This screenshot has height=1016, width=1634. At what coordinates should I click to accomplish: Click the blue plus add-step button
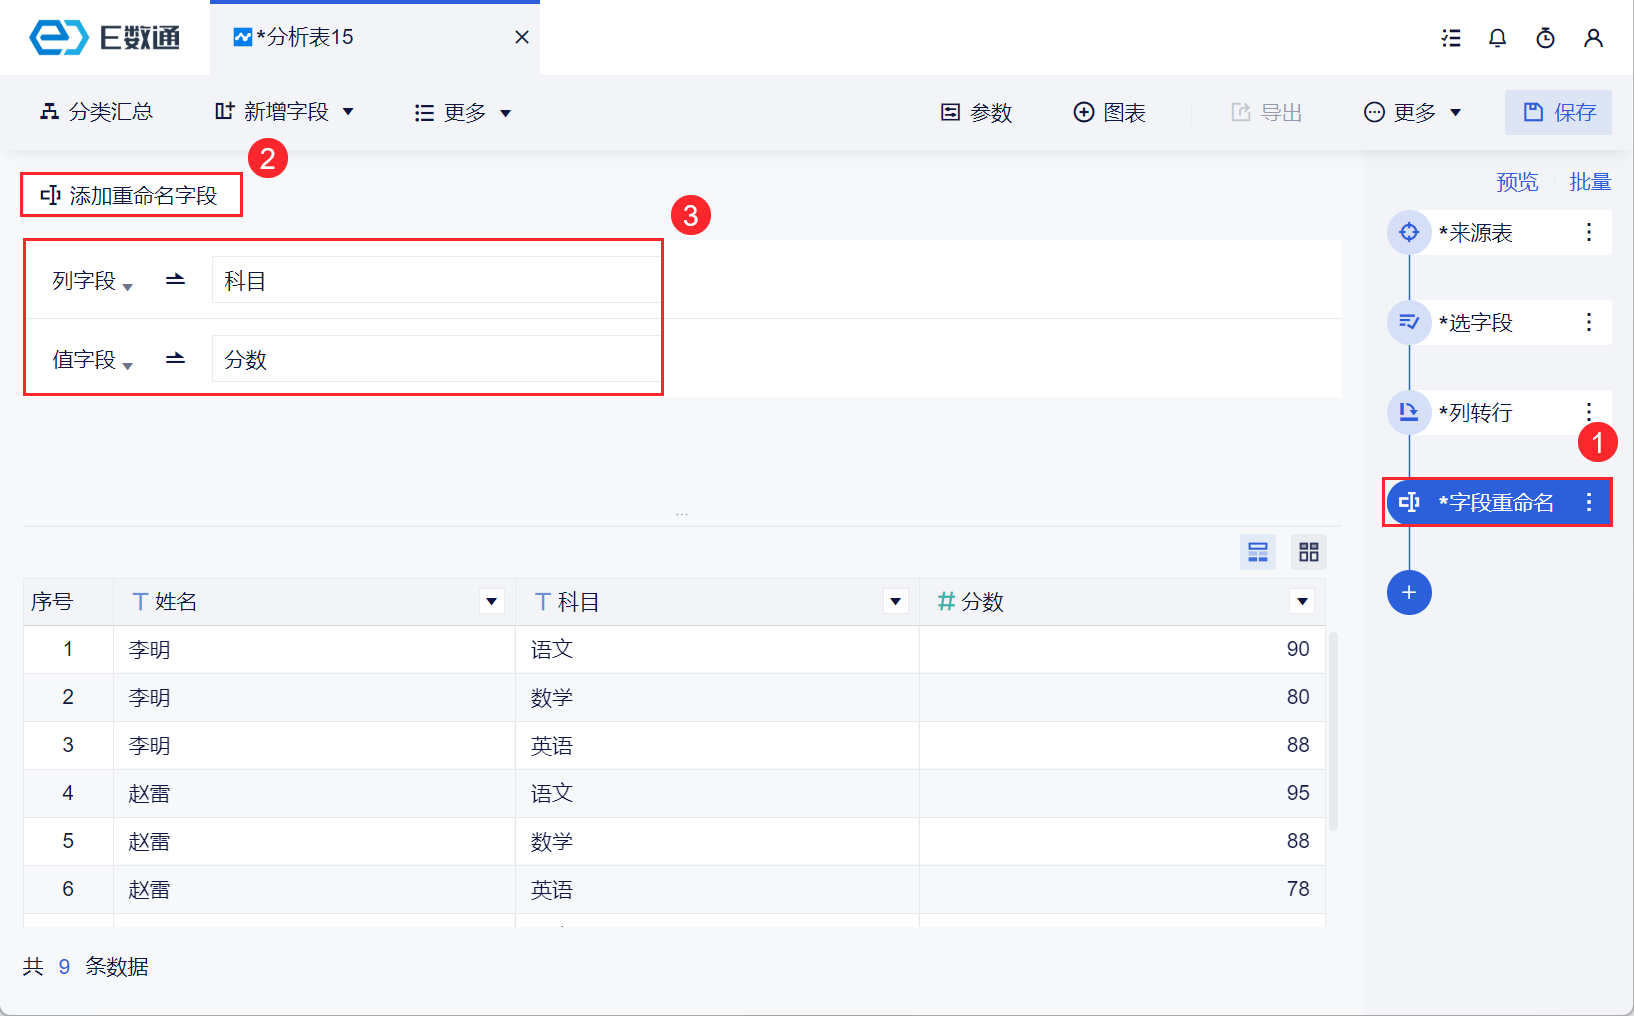[1409, 593]
